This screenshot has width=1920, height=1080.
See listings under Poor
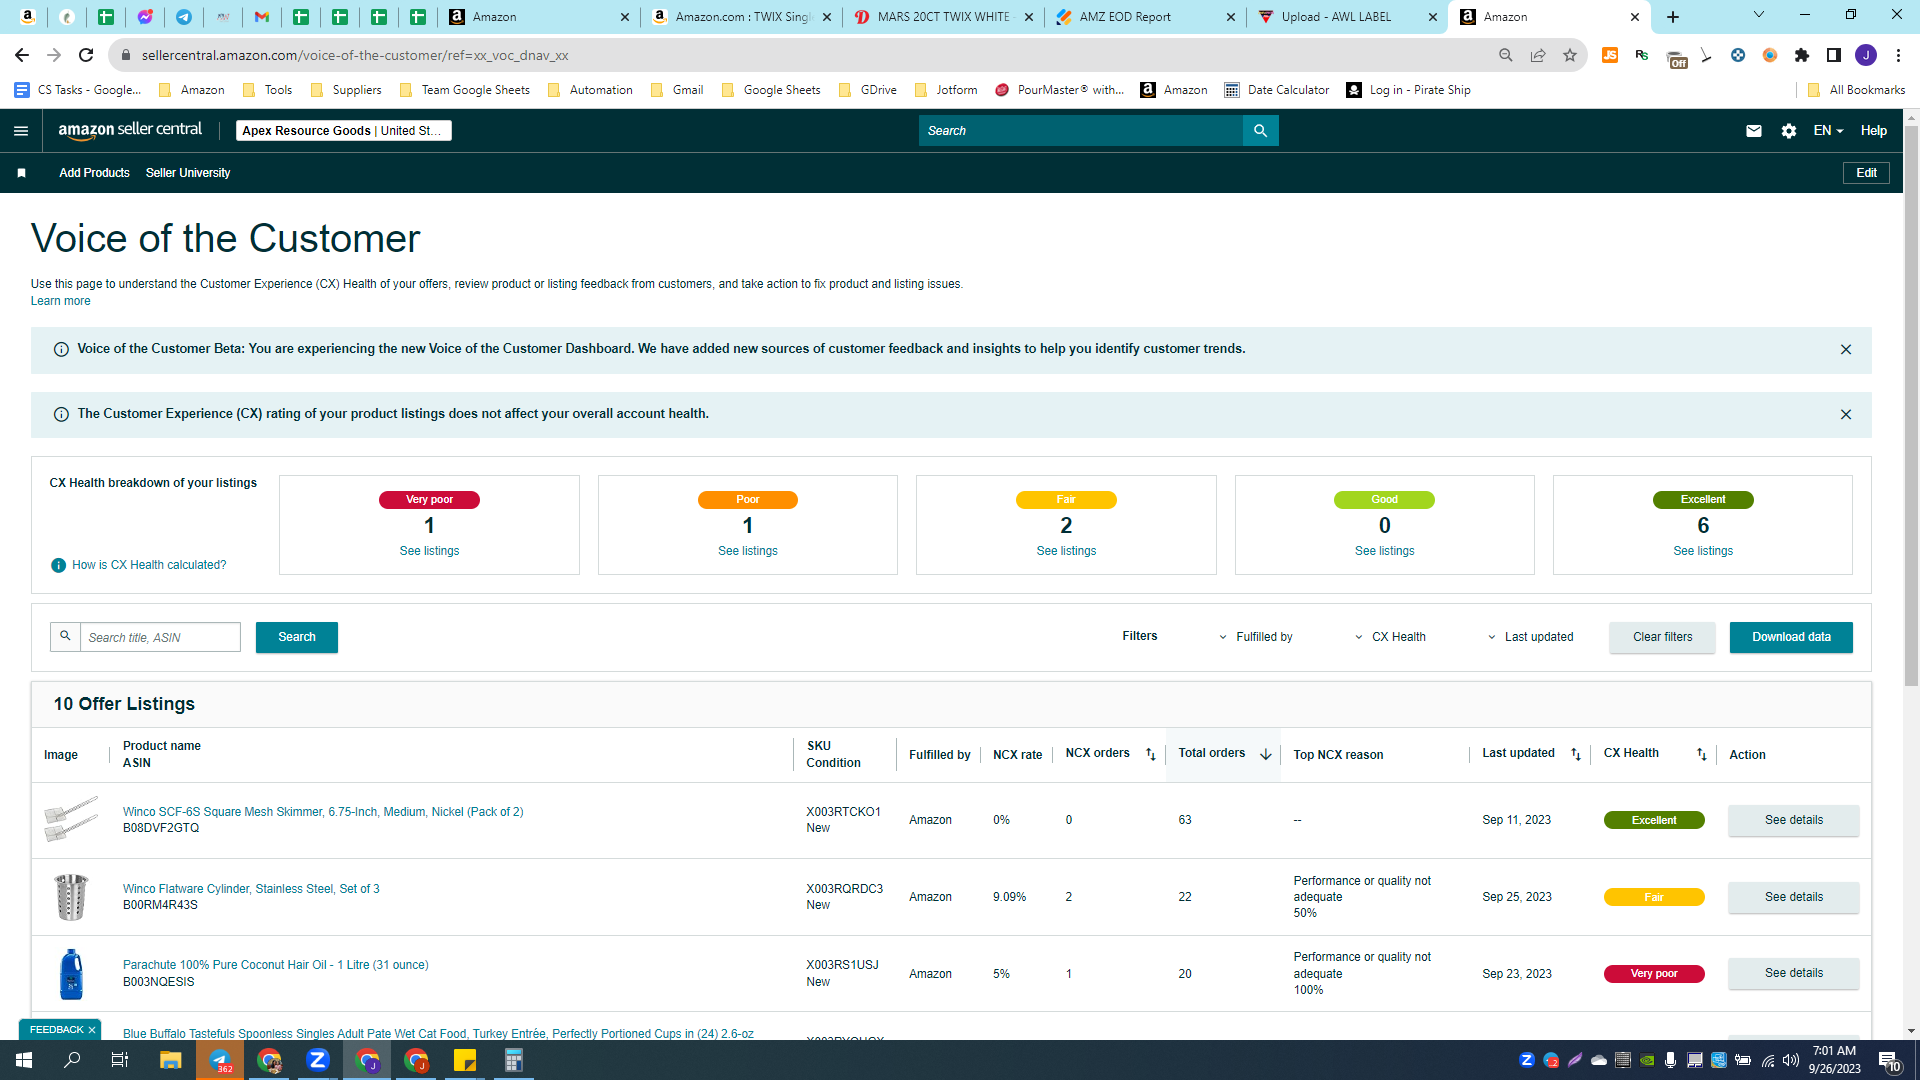pos(747,551)
